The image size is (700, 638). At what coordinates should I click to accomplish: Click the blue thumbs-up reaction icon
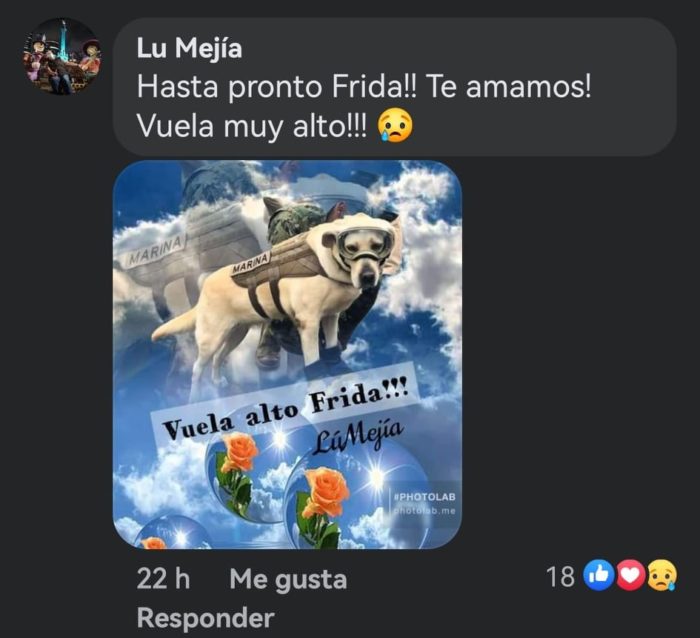pyautogui.click(x=598, y=576)
